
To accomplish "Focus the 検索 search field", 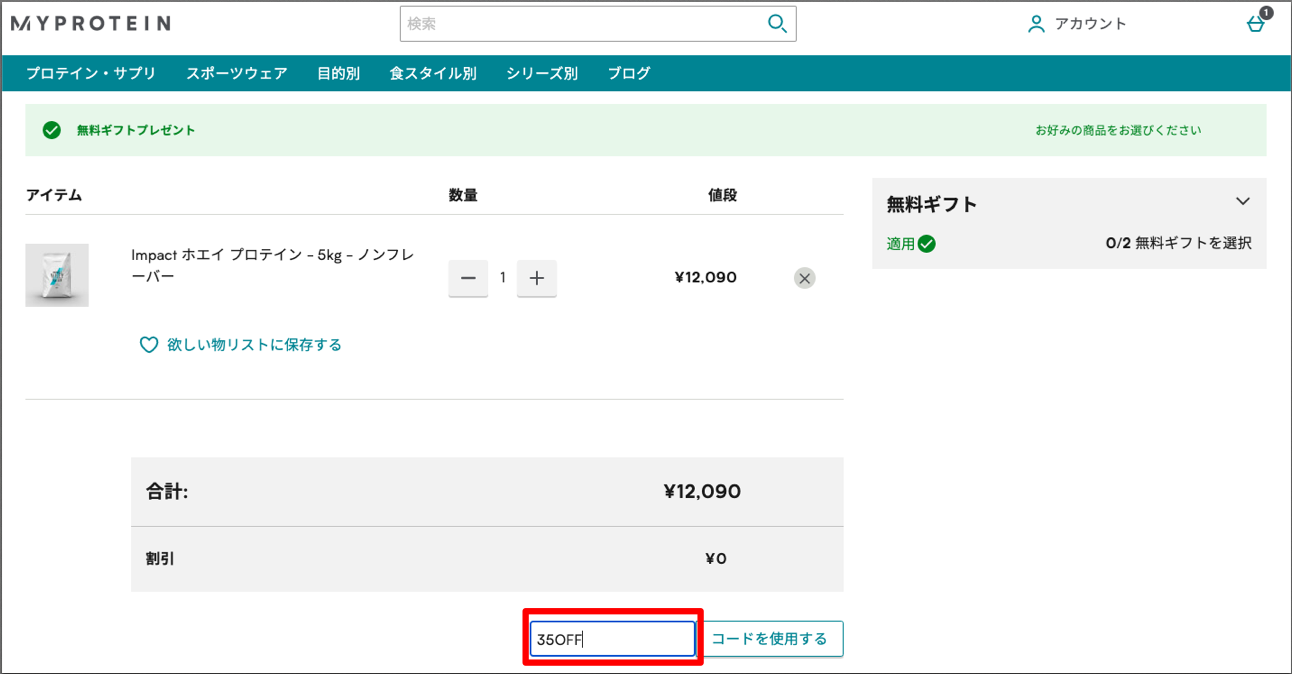I will tap(583, 24).
